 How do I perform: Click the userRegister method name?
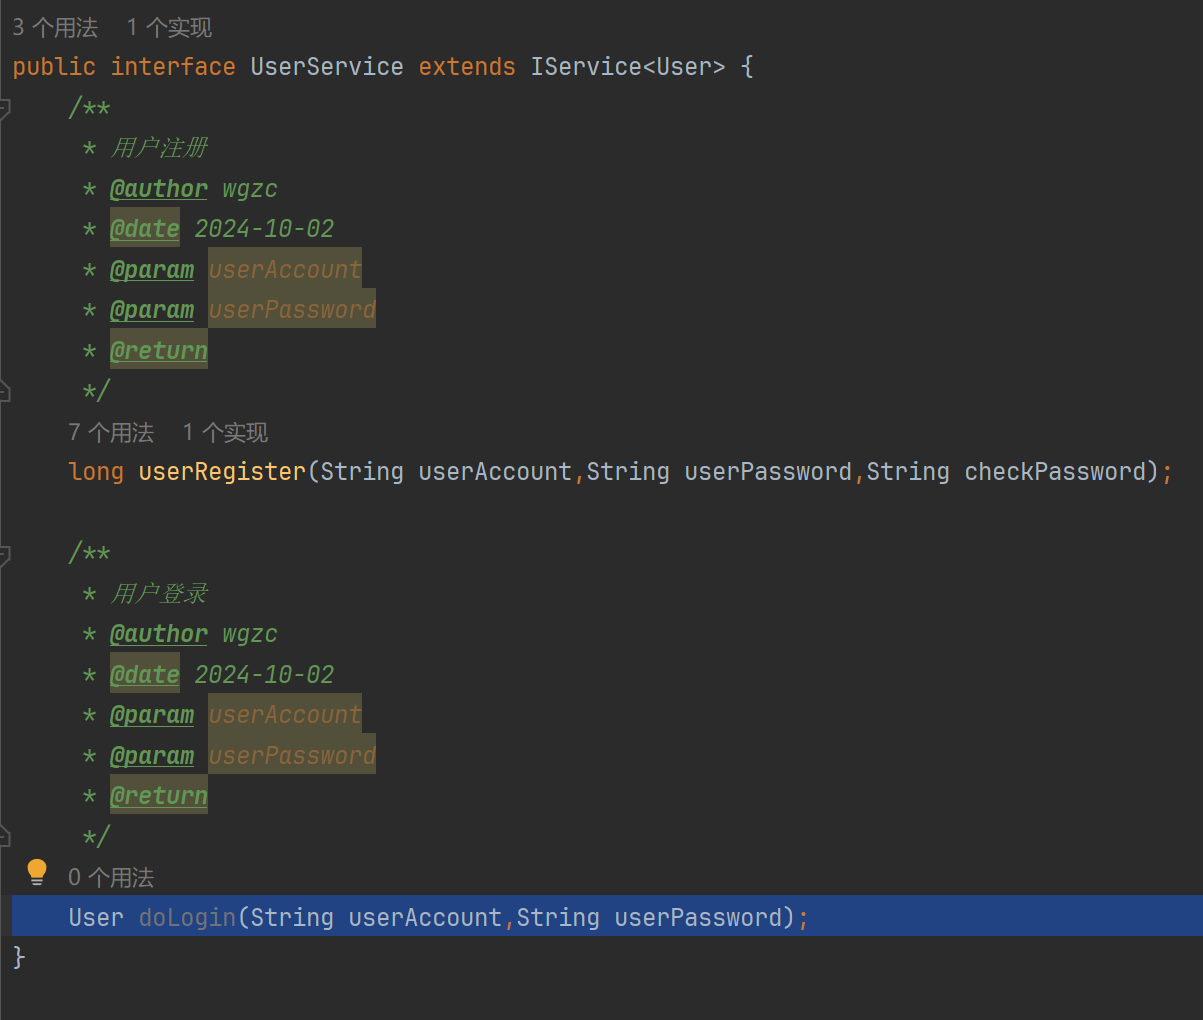[222, 471]
